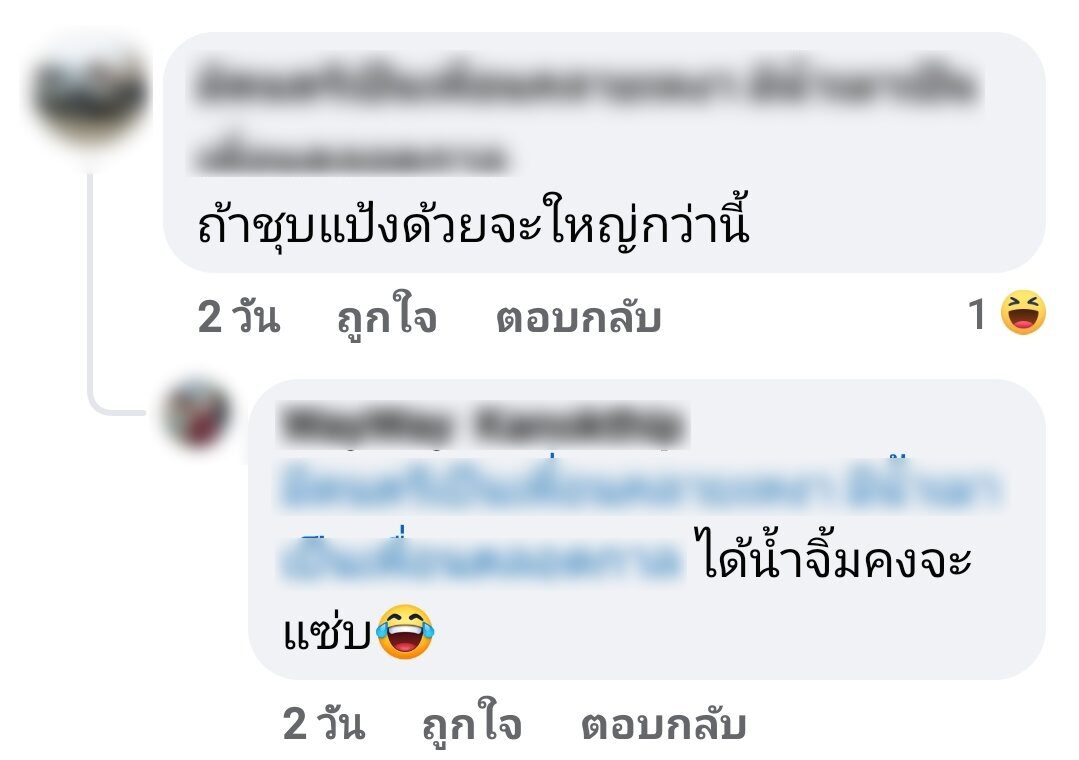Open the blurred author name of the reply
1079x760 pixels.
[482, 424]
